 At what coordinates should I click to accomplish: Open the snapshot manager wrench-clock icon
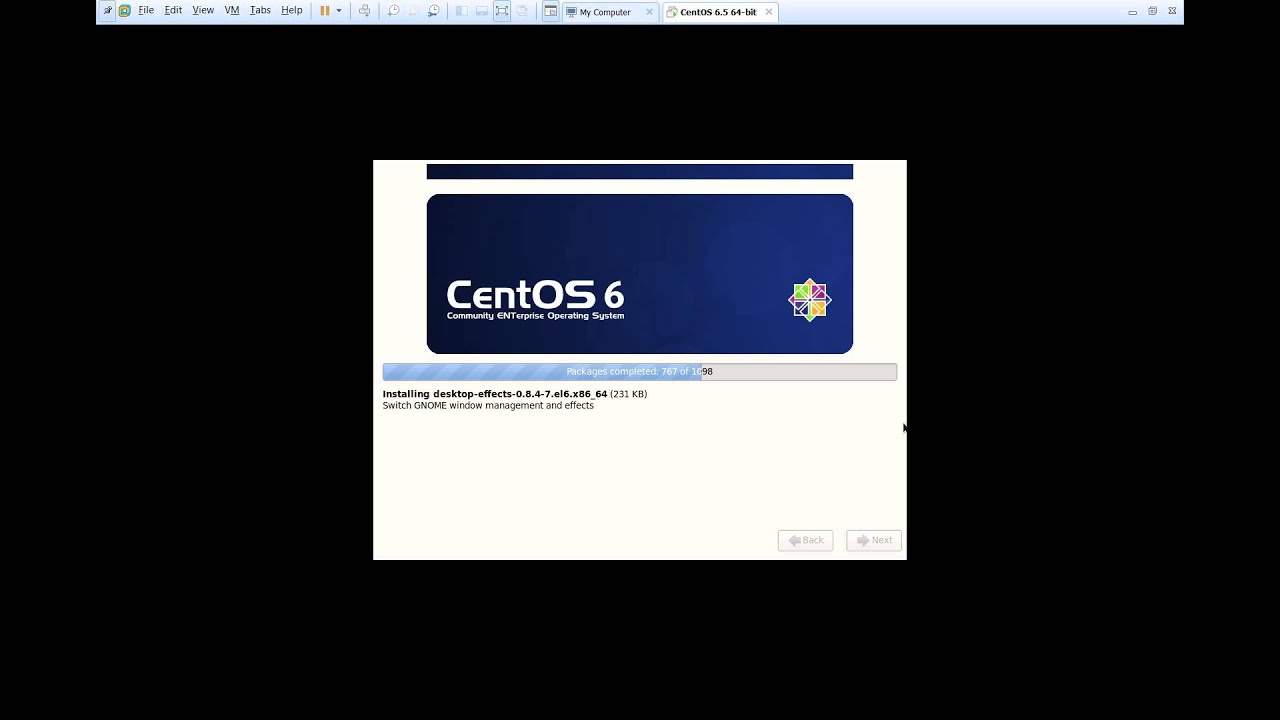tap(434, 11)
